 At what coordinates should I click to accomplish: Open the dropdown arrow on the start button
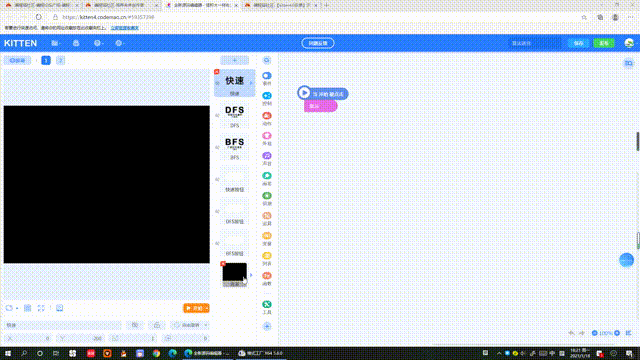click(207, 308)
